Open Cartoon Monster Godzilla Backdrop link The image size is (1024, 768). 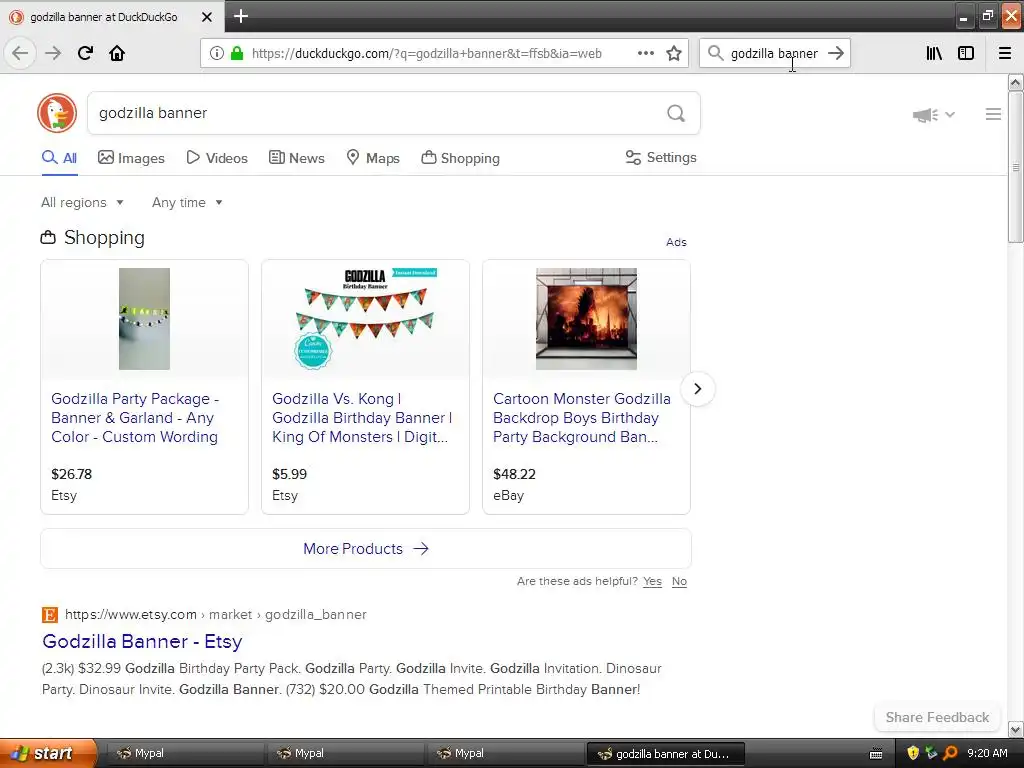[582, 417]
